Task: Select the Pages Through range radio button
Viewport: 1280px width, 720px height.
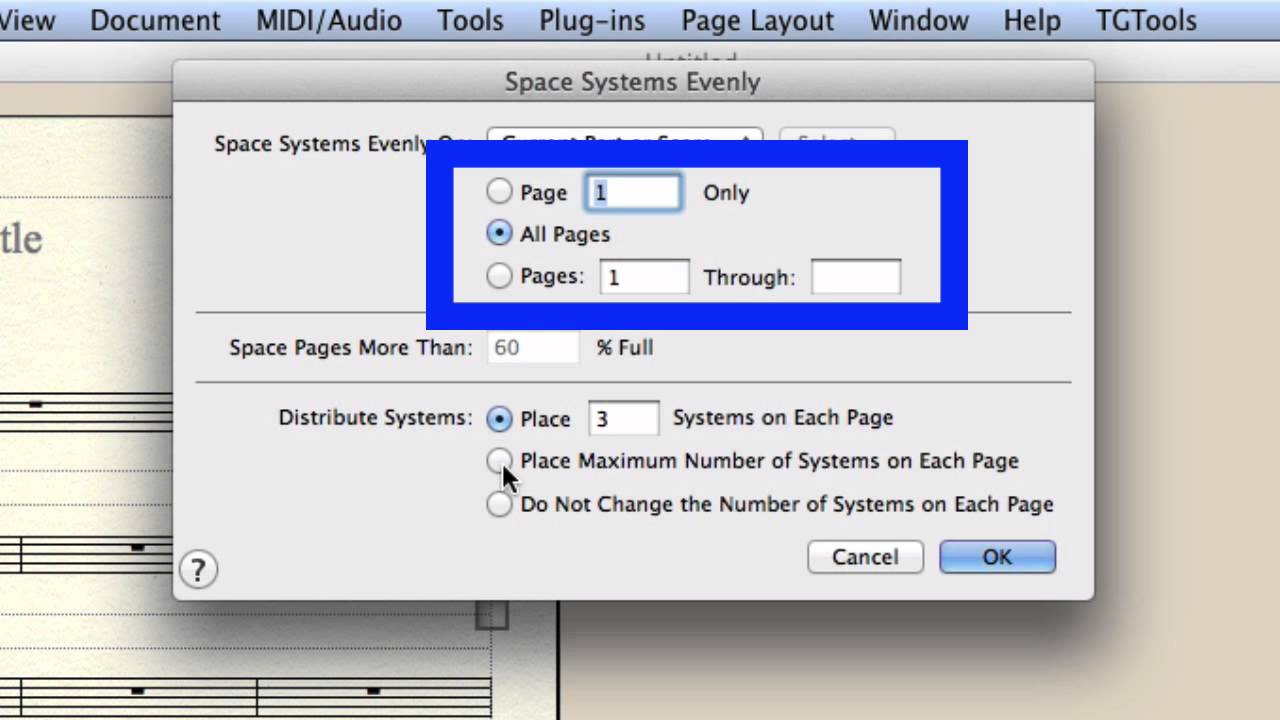Action: 499,276
